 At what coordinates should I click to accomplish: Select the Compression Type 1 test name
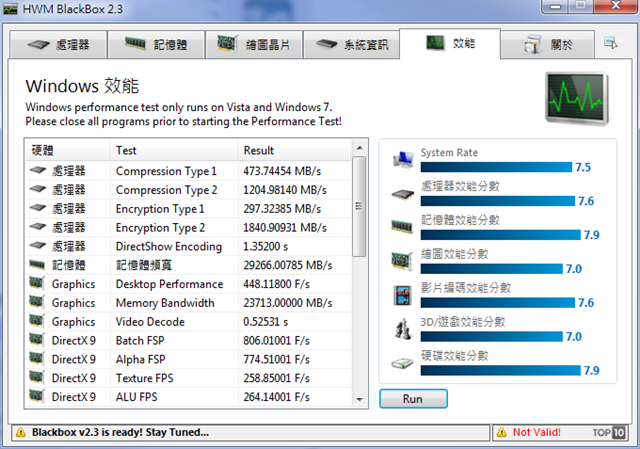166,171
